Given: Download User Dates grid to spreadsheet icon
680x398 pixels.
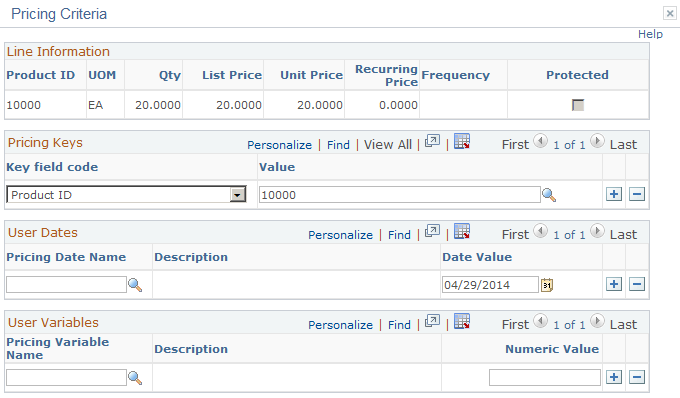Looking at the screenshot, I should click(x=462, y=231).
